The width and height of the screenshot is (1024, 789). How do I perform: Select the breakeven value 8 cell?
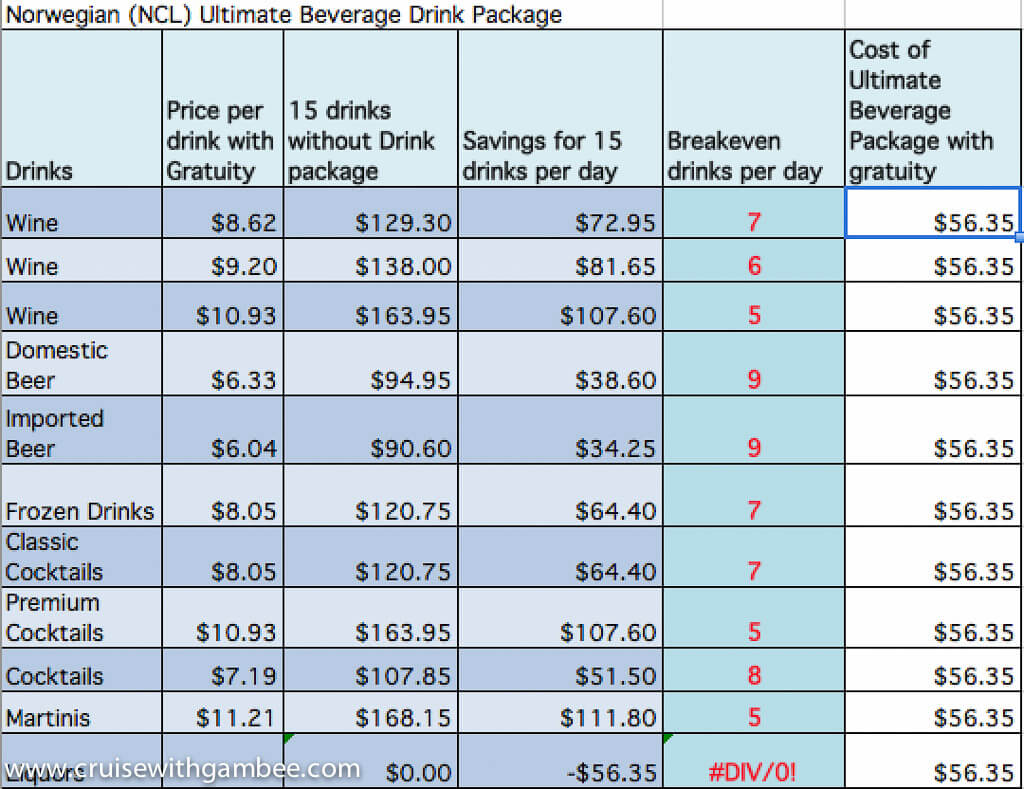(754, 669)
